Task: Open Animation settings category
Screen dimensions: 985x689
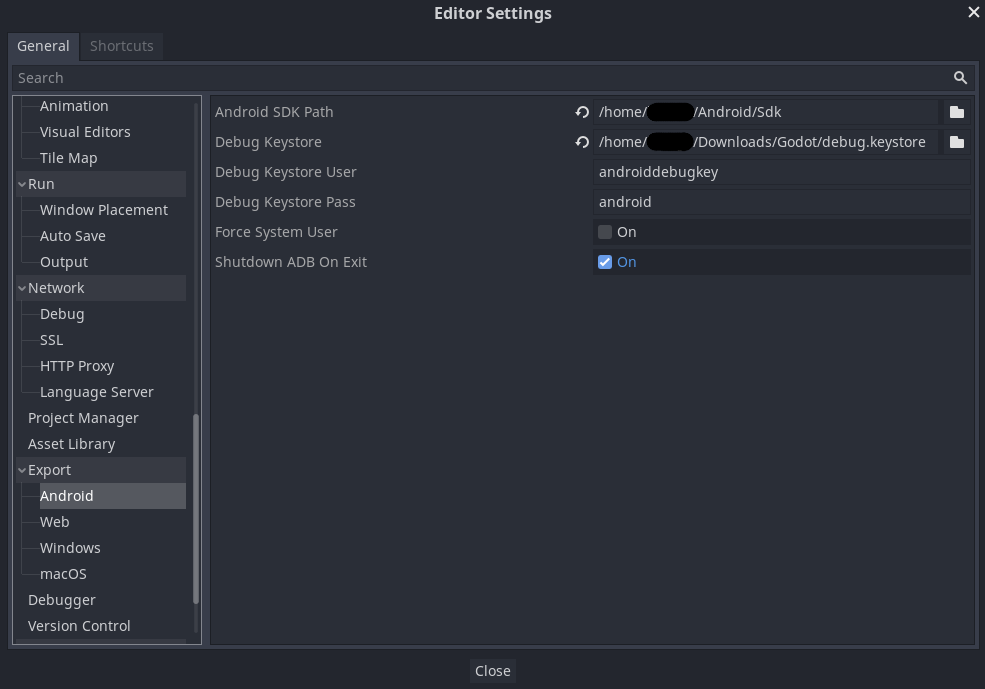Action: tap(74, 106)
